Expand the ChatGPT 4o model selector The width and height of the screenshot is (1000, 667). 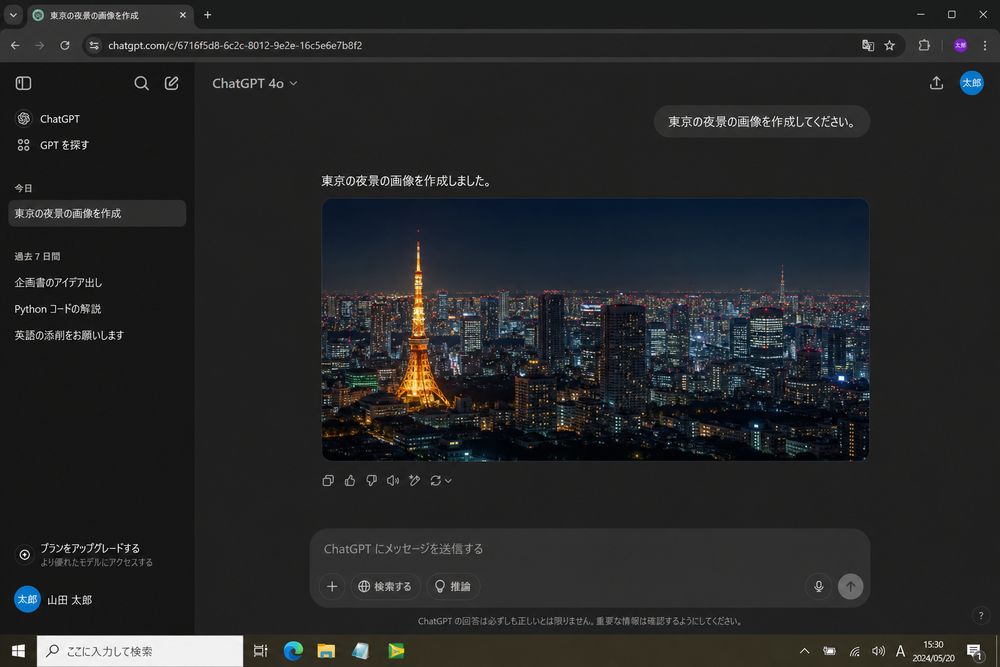coord(254,83)
